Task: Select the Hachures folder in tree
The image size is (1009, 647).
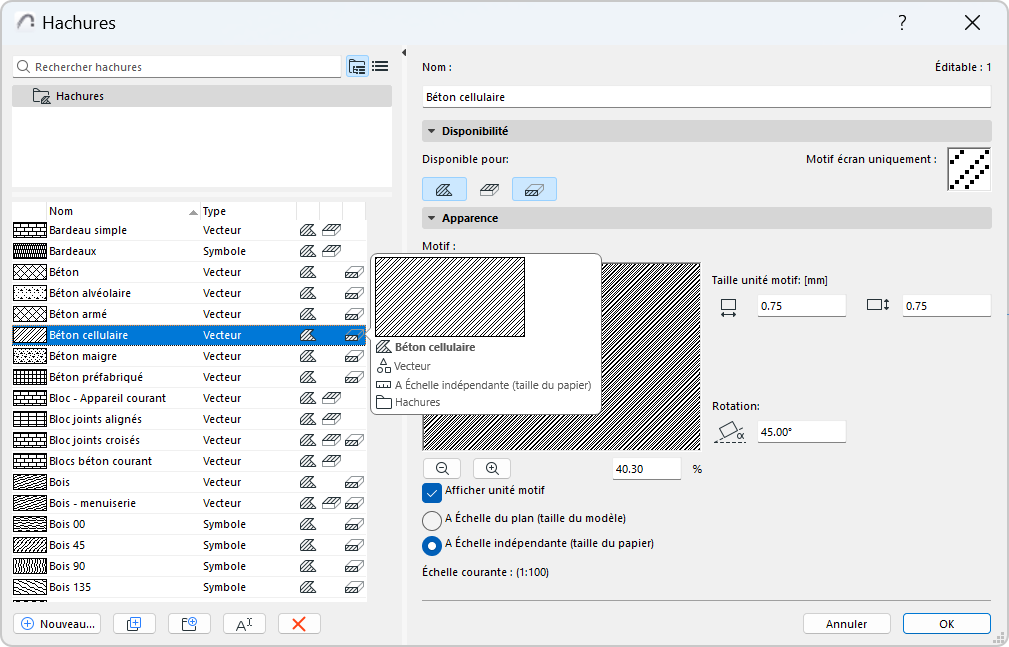Action: coord(79,96)
